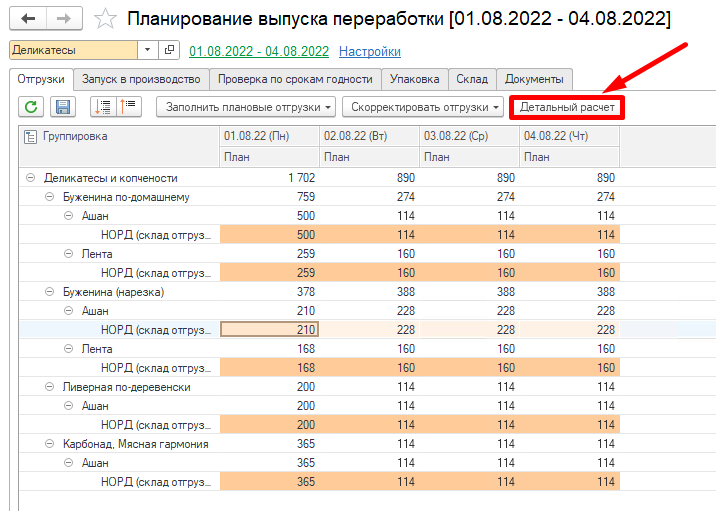
Task: Go to the Упаковка tab
Action: point(415,79)
